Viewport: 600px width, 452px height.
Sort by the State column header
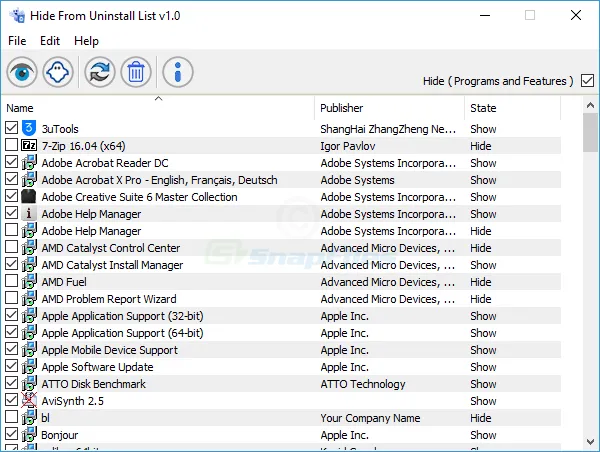click(513, 108)
